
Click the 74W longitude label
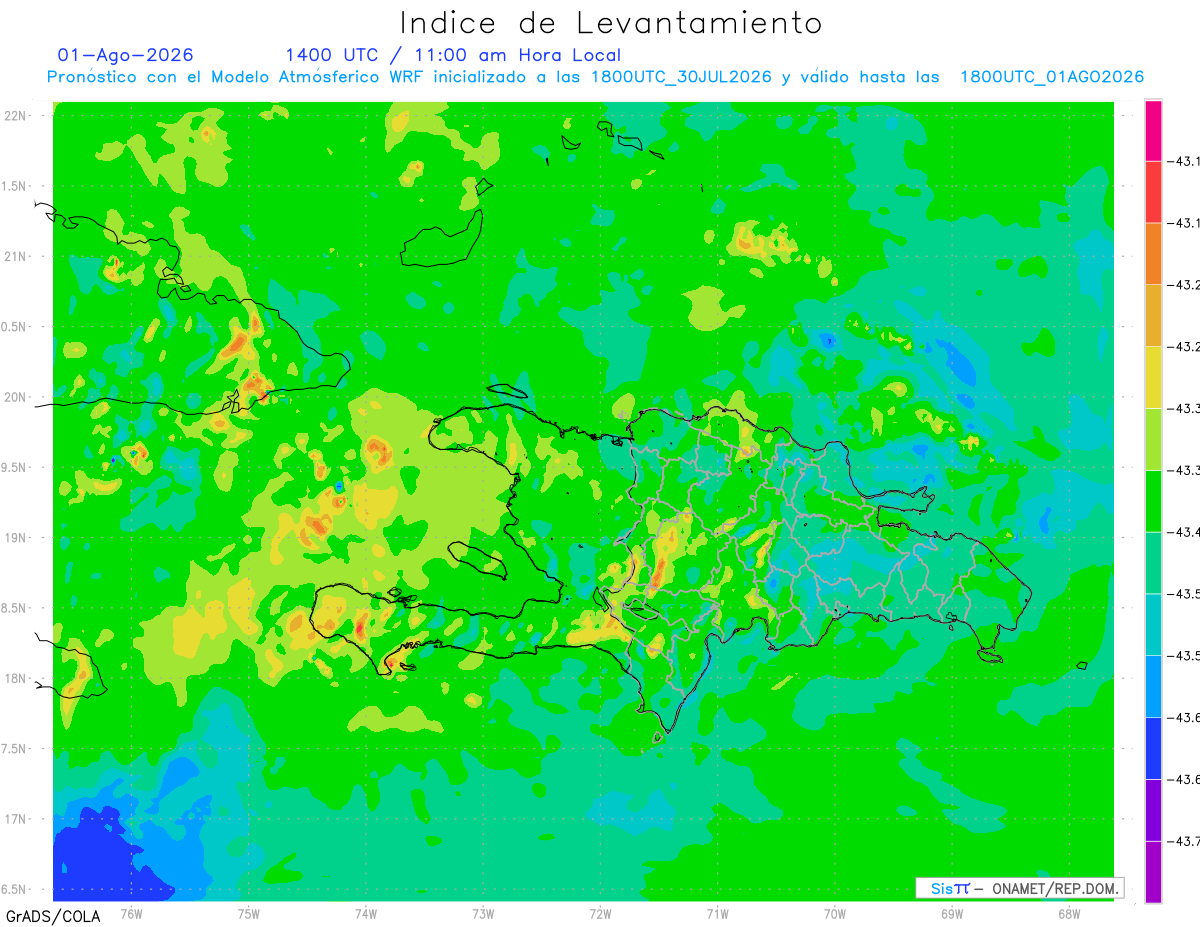click(x=366, y=913)
